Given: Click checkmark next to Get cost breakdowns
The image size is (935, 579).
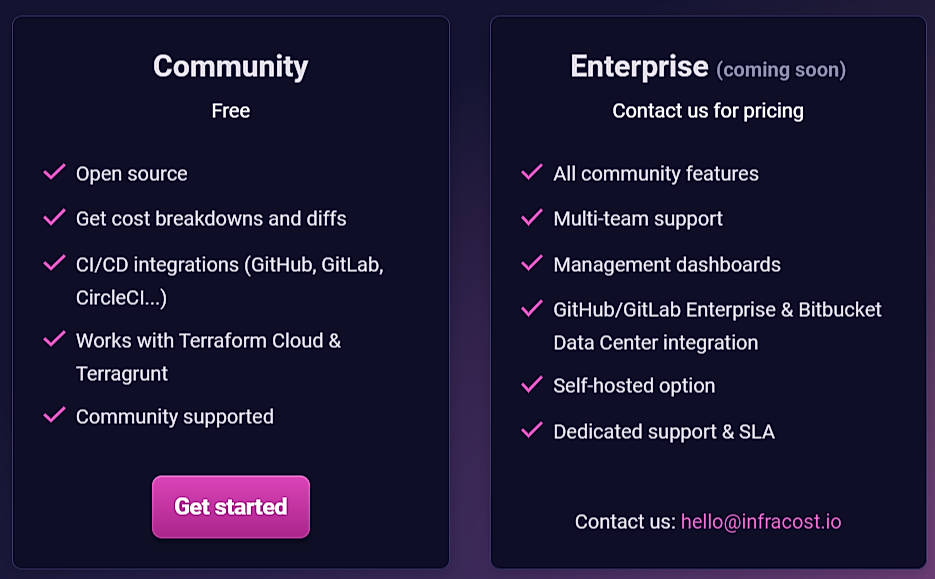Looking at the screenshot, I should coord(54,217).
